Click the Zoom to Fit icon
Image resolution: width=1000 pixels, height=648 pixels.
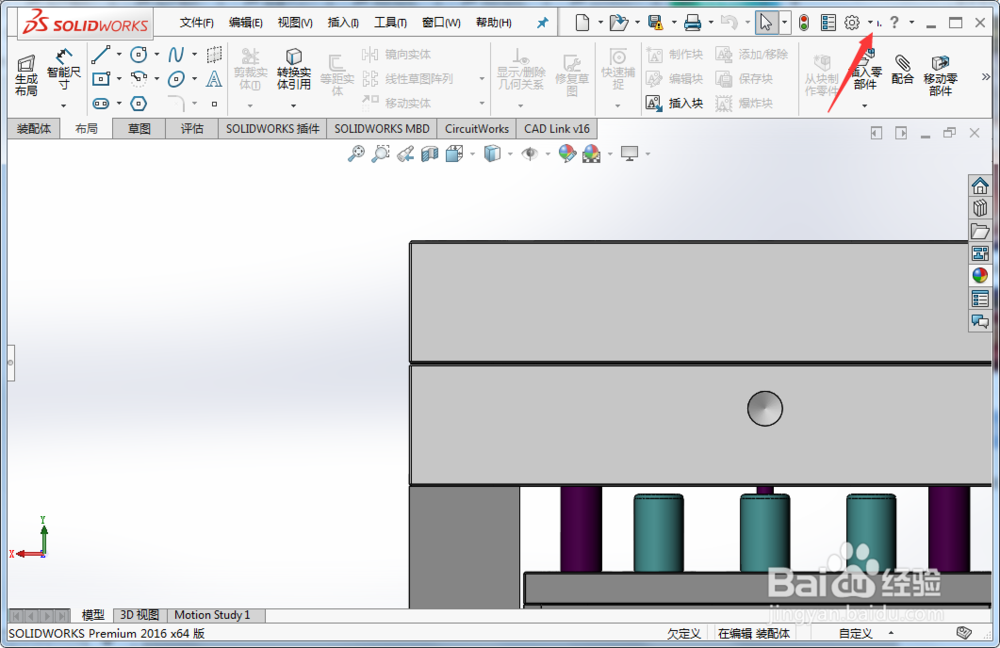click(x=356, y=154)
